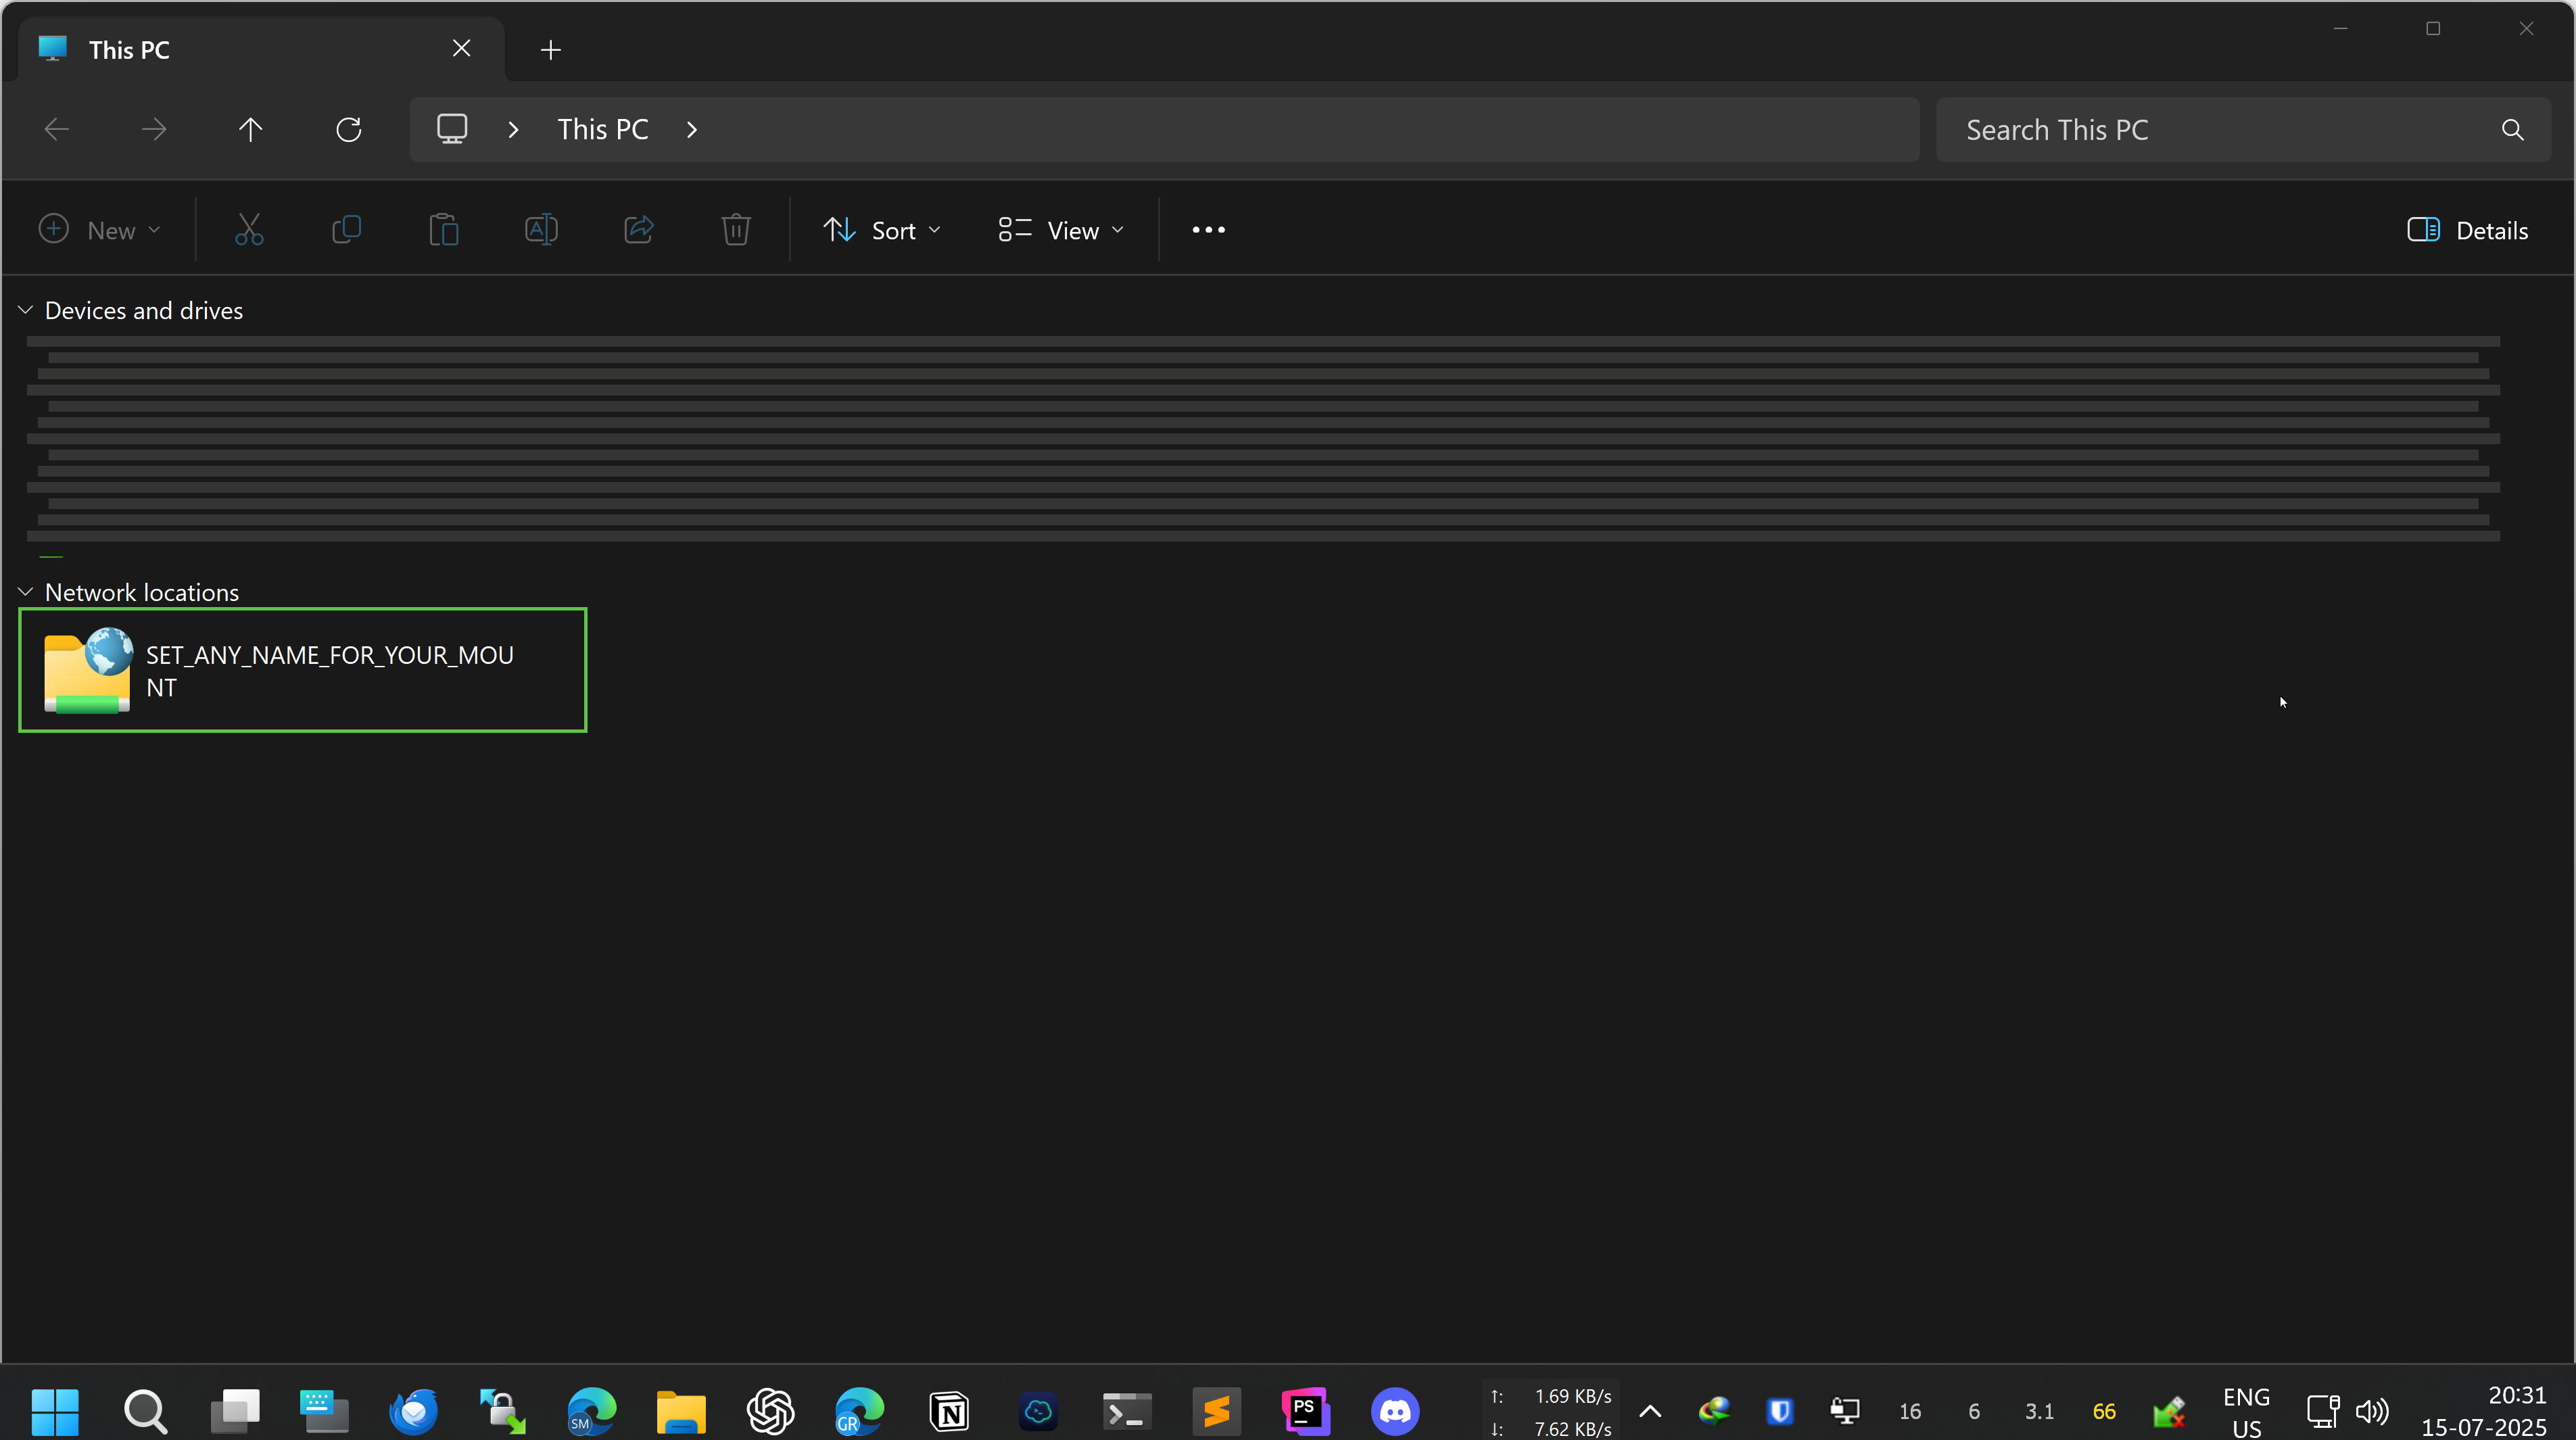Open File Explorer taskbar icon
The image size is (2576, 1440).
681,1411
